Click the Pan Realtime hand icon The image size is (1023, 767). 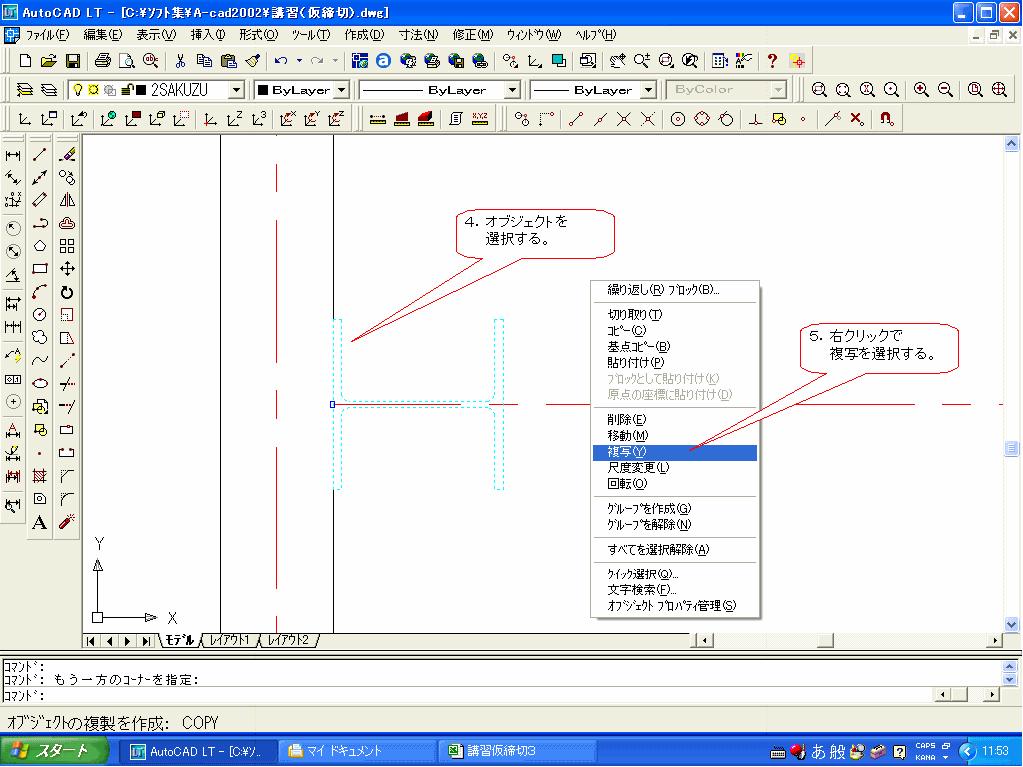[617, 61]
